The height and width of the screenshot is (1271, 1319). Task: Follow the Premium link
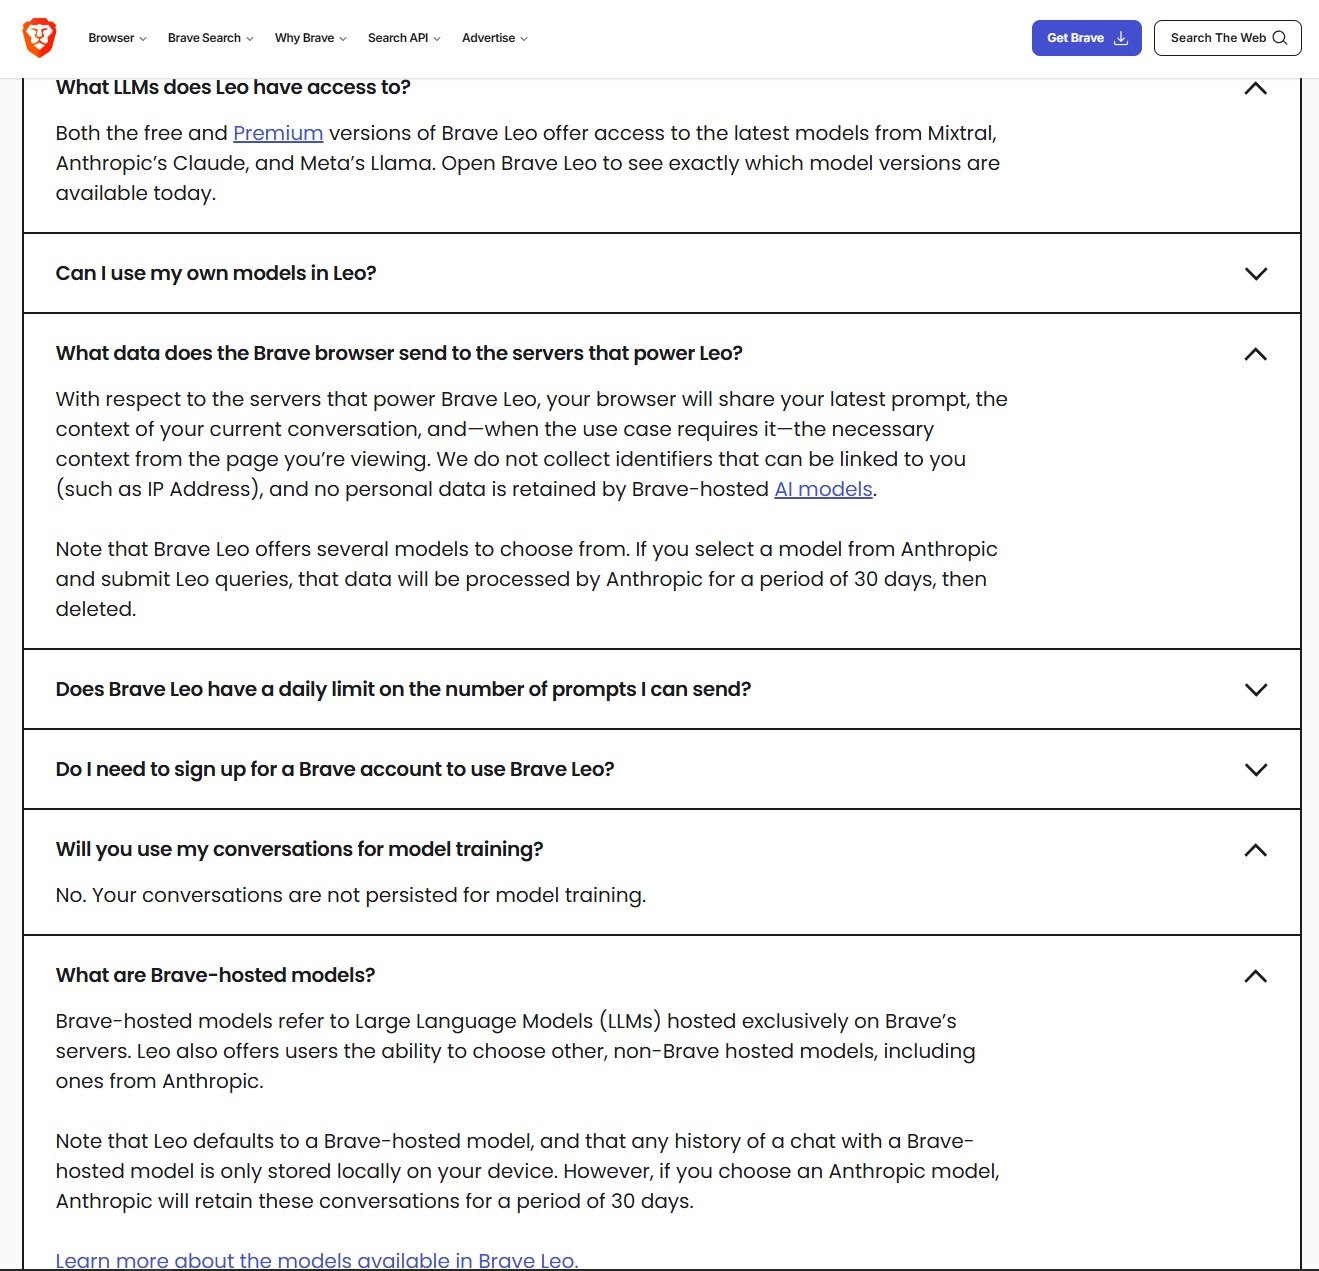point(278,133)
